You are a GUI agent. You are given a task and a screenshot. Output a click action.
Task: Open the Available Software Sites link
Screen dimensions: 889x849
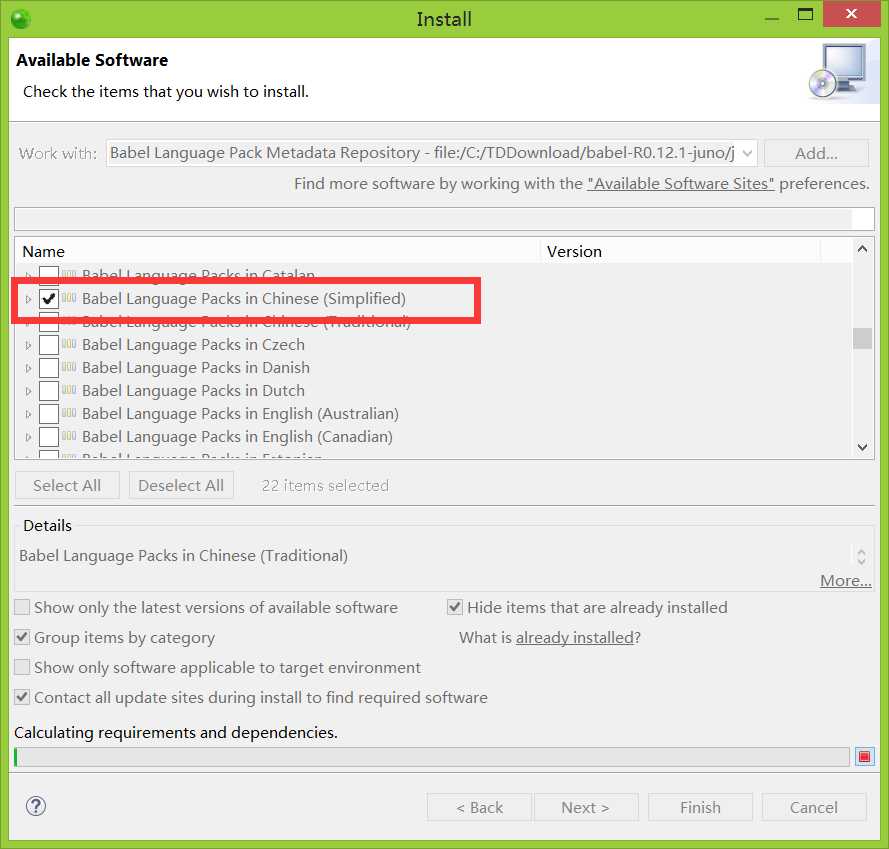[680, 184]
